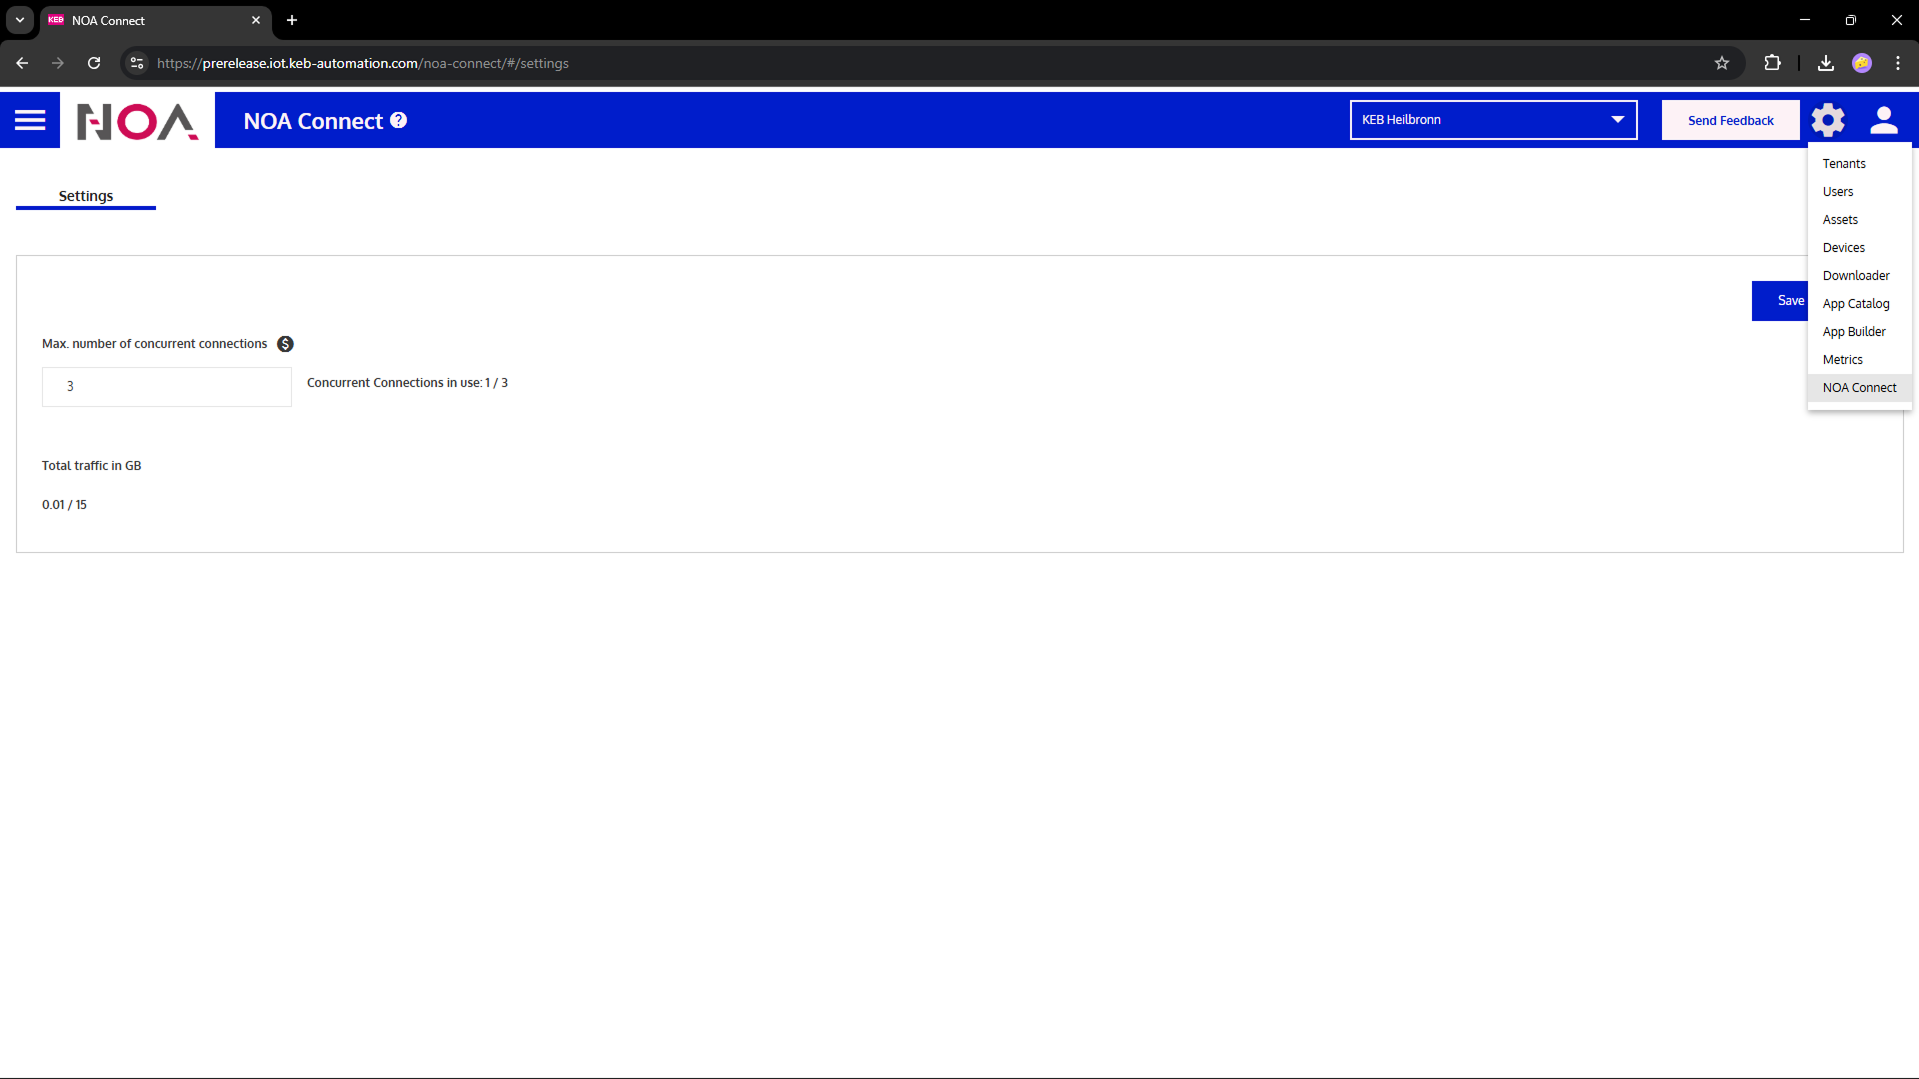Click the max concurrent connections field
This screenshot has width=1919, height=1079.
click(167, 387)
